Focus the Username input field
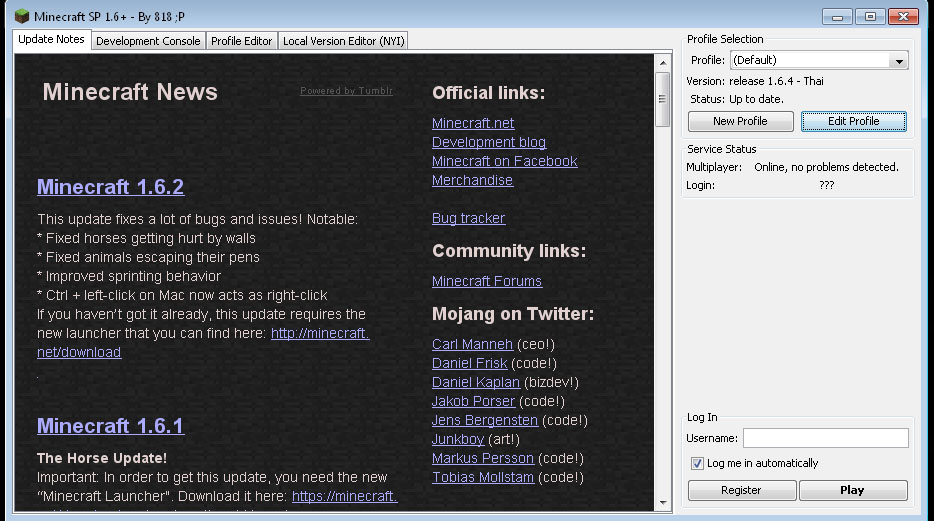934x521 pixels. pyautogui.click(x=826, y=438)
